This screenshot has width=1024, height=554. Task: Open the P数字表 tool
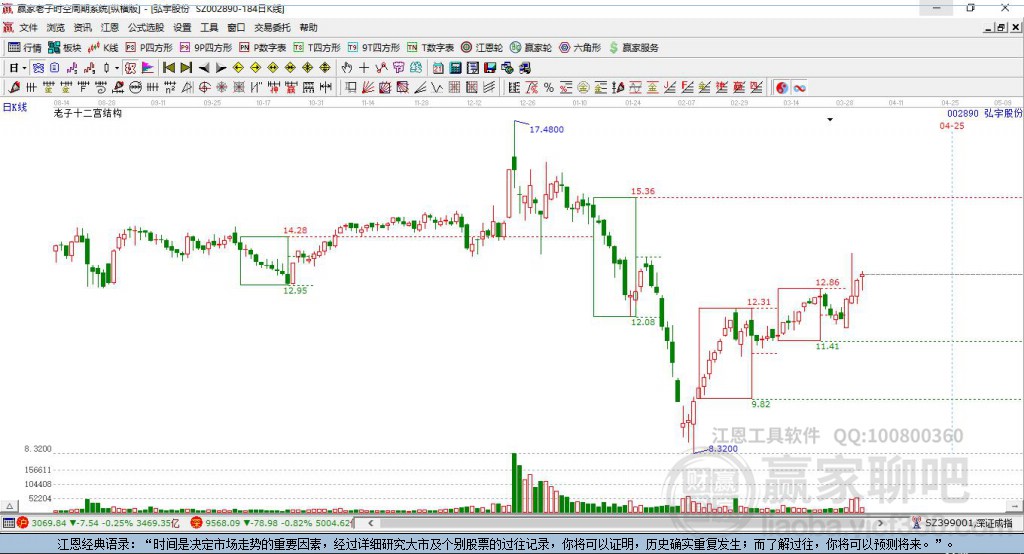coord(263,48)
